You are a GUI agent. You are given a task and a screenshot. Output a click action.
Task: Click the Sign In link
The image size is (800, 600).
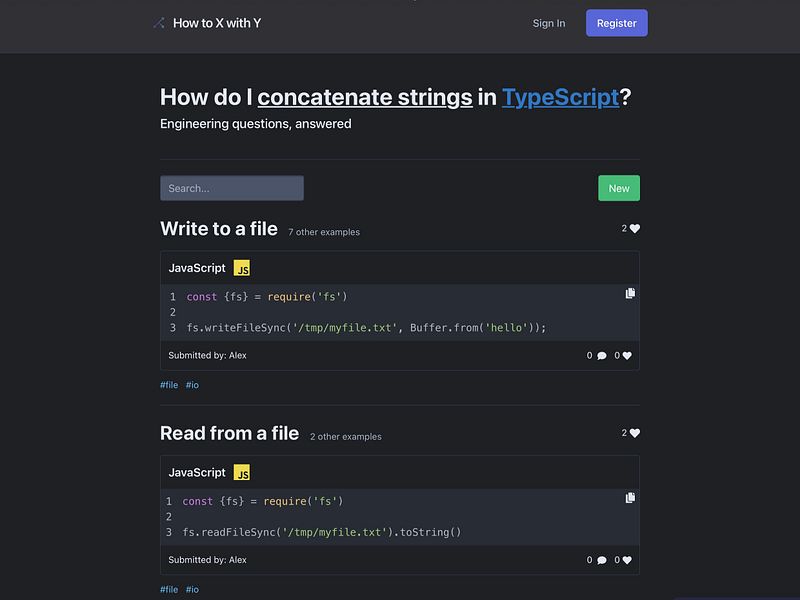[x=549, y=23]
